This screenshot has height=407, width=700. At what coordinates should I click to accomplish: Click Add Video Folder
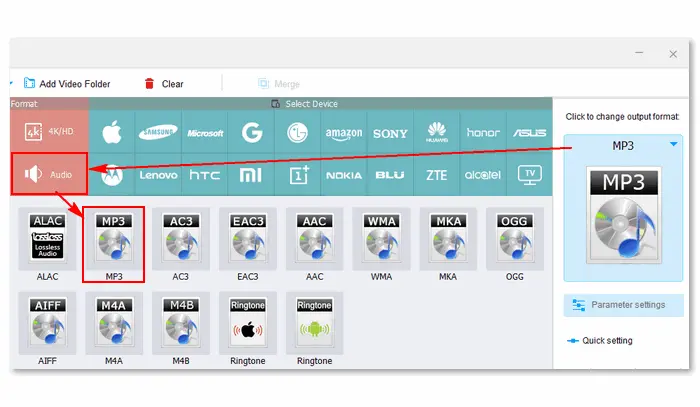(67, 83)
